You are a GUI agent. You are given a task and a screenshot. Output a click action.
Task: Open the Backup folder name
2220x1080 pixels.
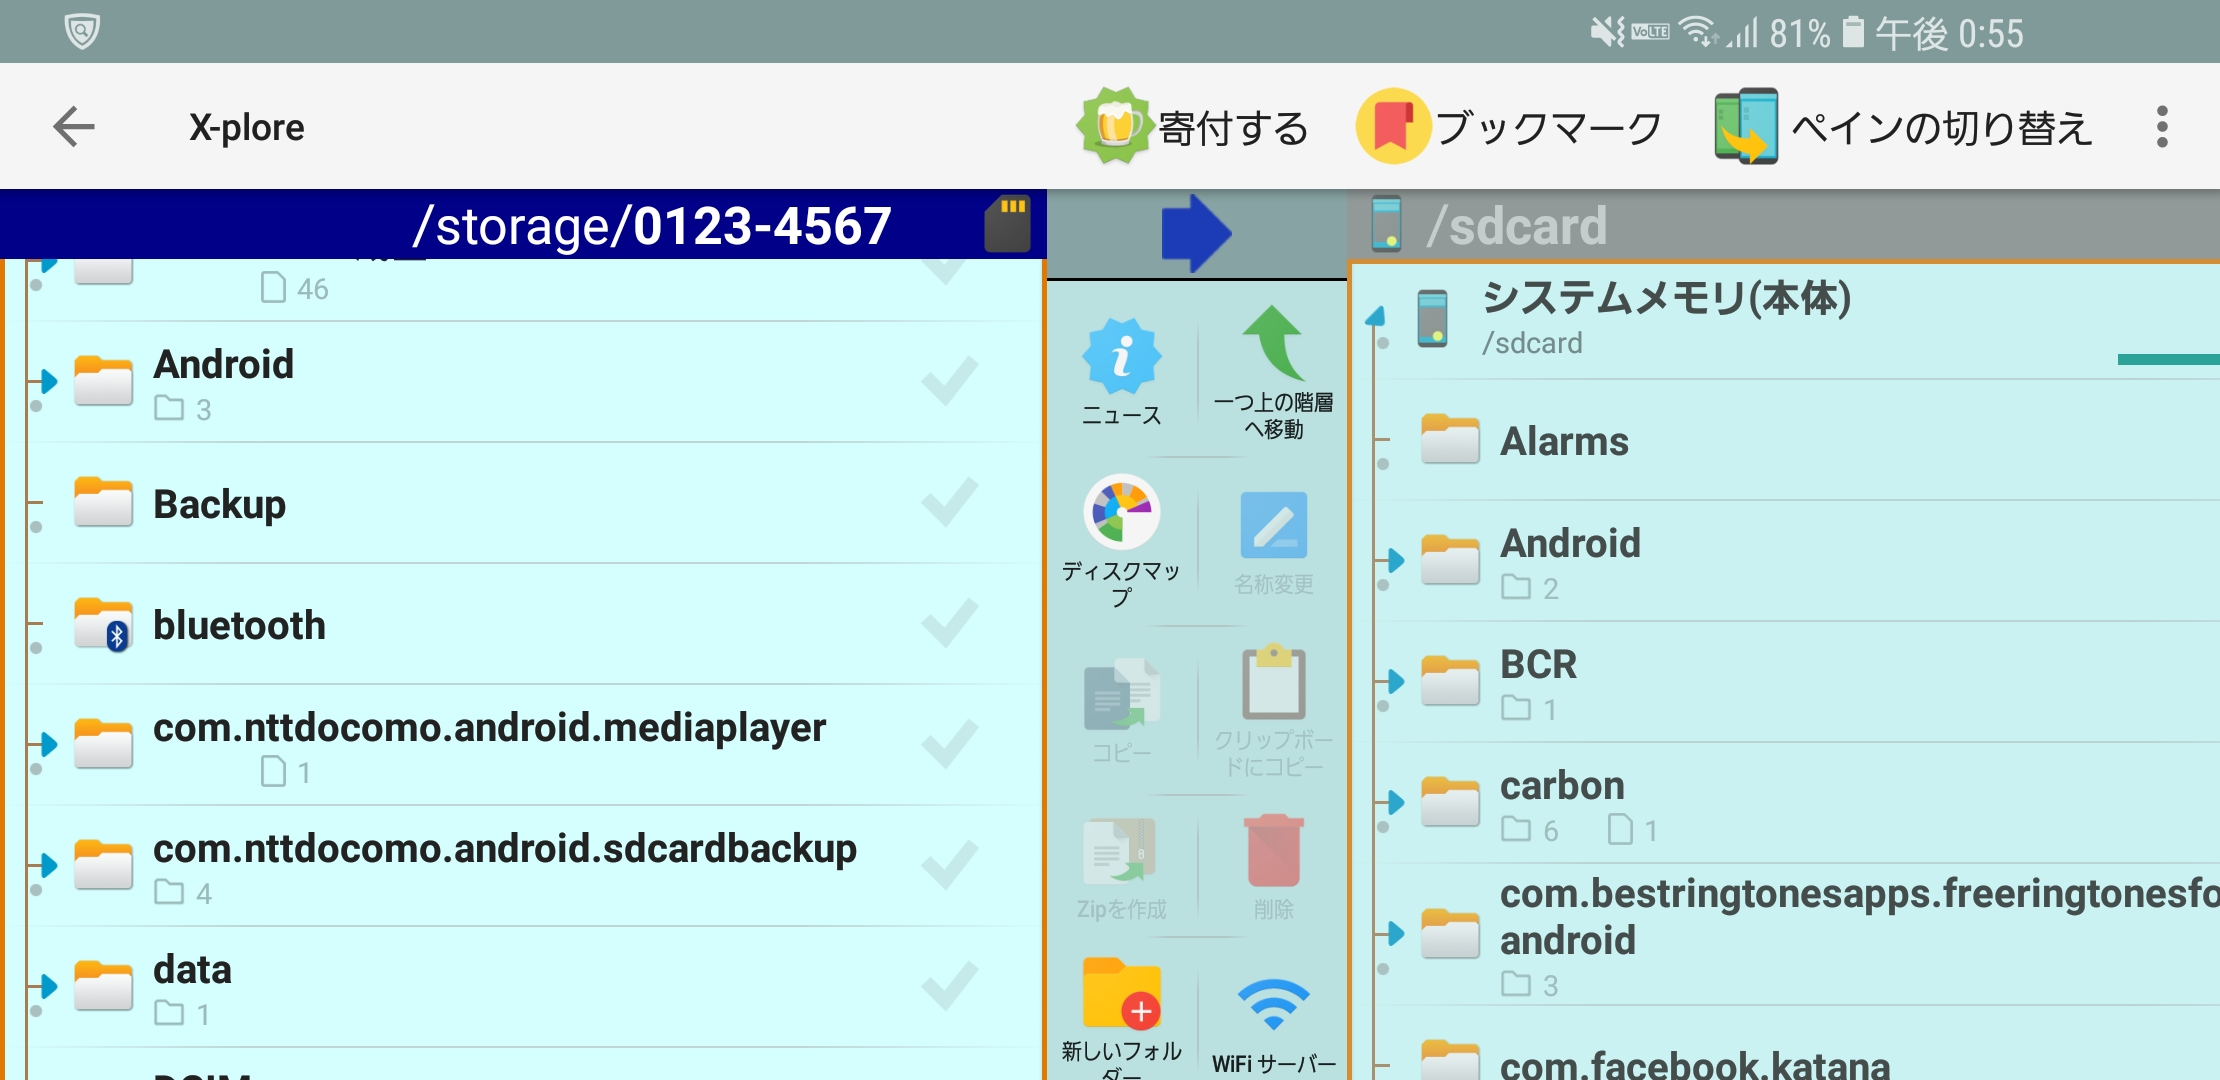[219, 504]
